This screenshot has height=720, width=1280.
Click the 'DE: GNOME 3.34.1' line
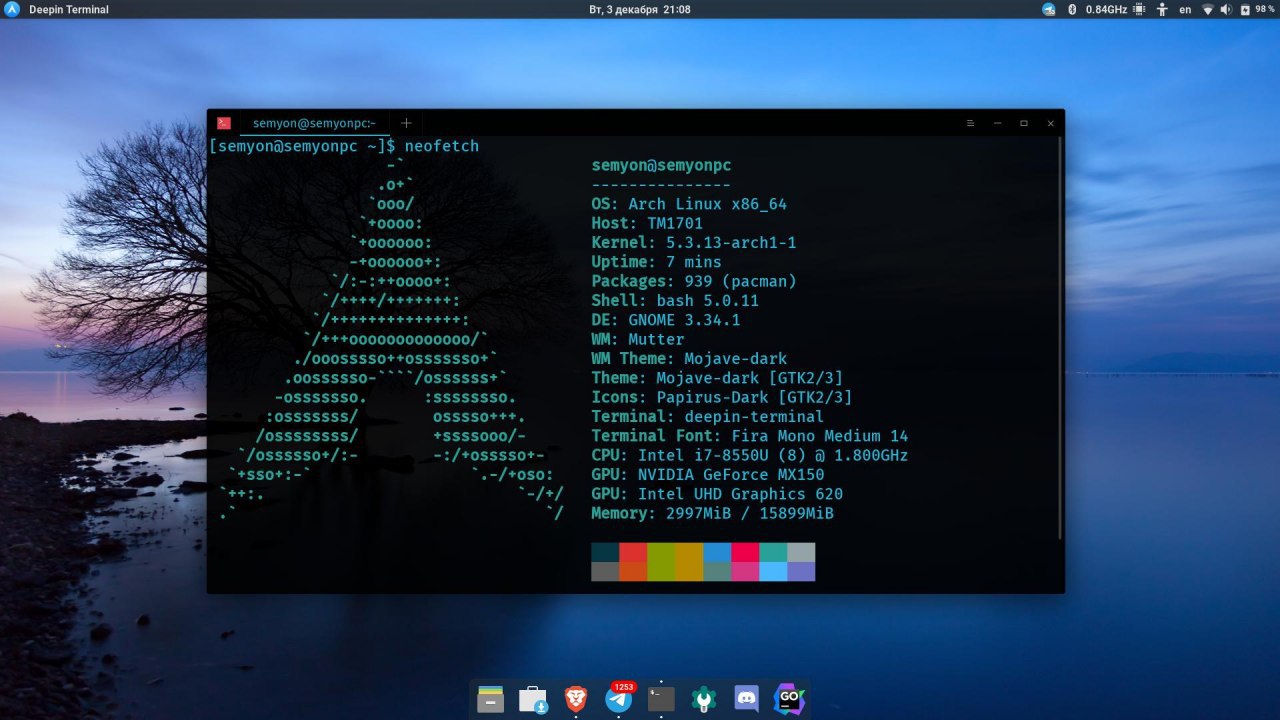pos(666,320)
